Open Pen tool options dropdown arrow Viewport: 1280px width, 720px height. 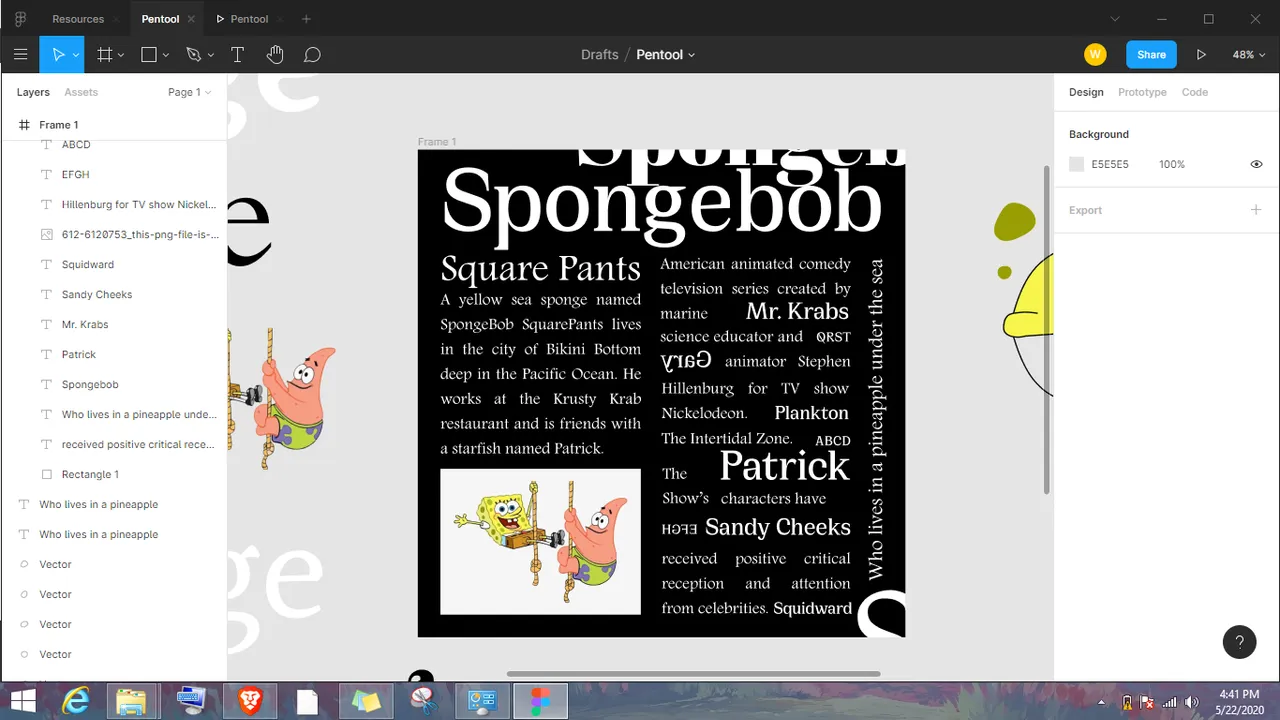210,55
